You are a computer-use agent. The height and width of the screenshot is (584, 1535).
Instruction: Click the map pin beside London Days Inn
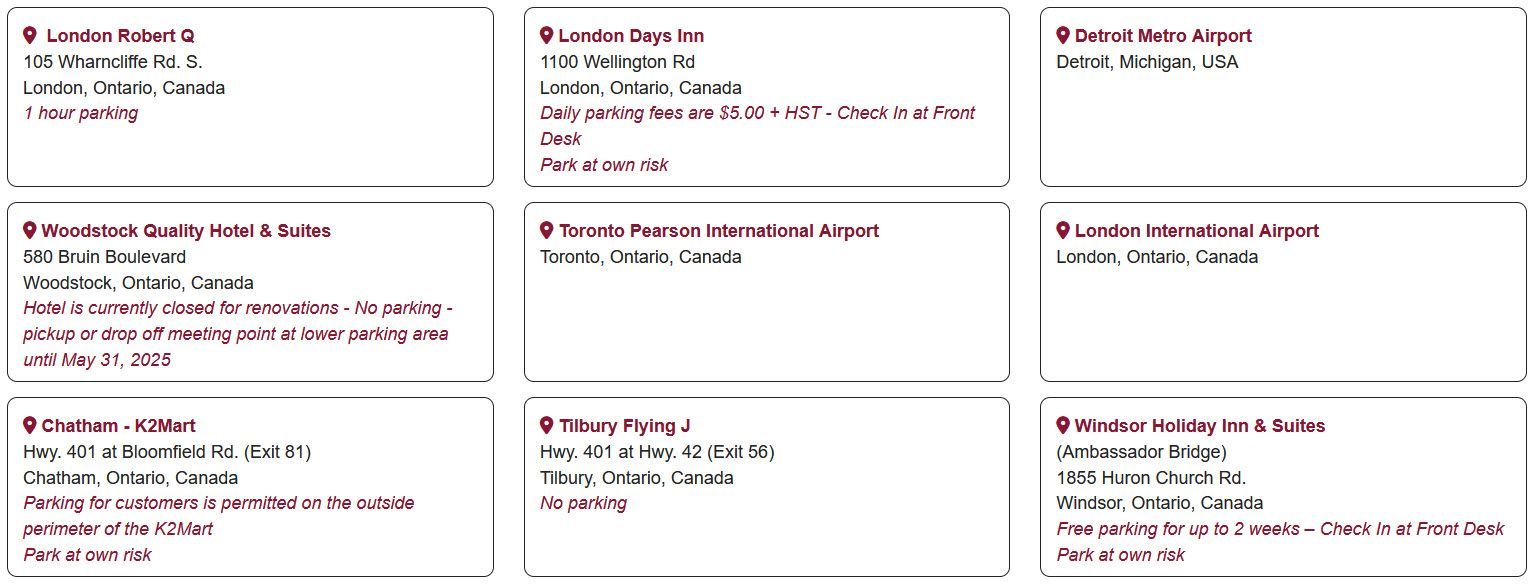coord(546,35)
